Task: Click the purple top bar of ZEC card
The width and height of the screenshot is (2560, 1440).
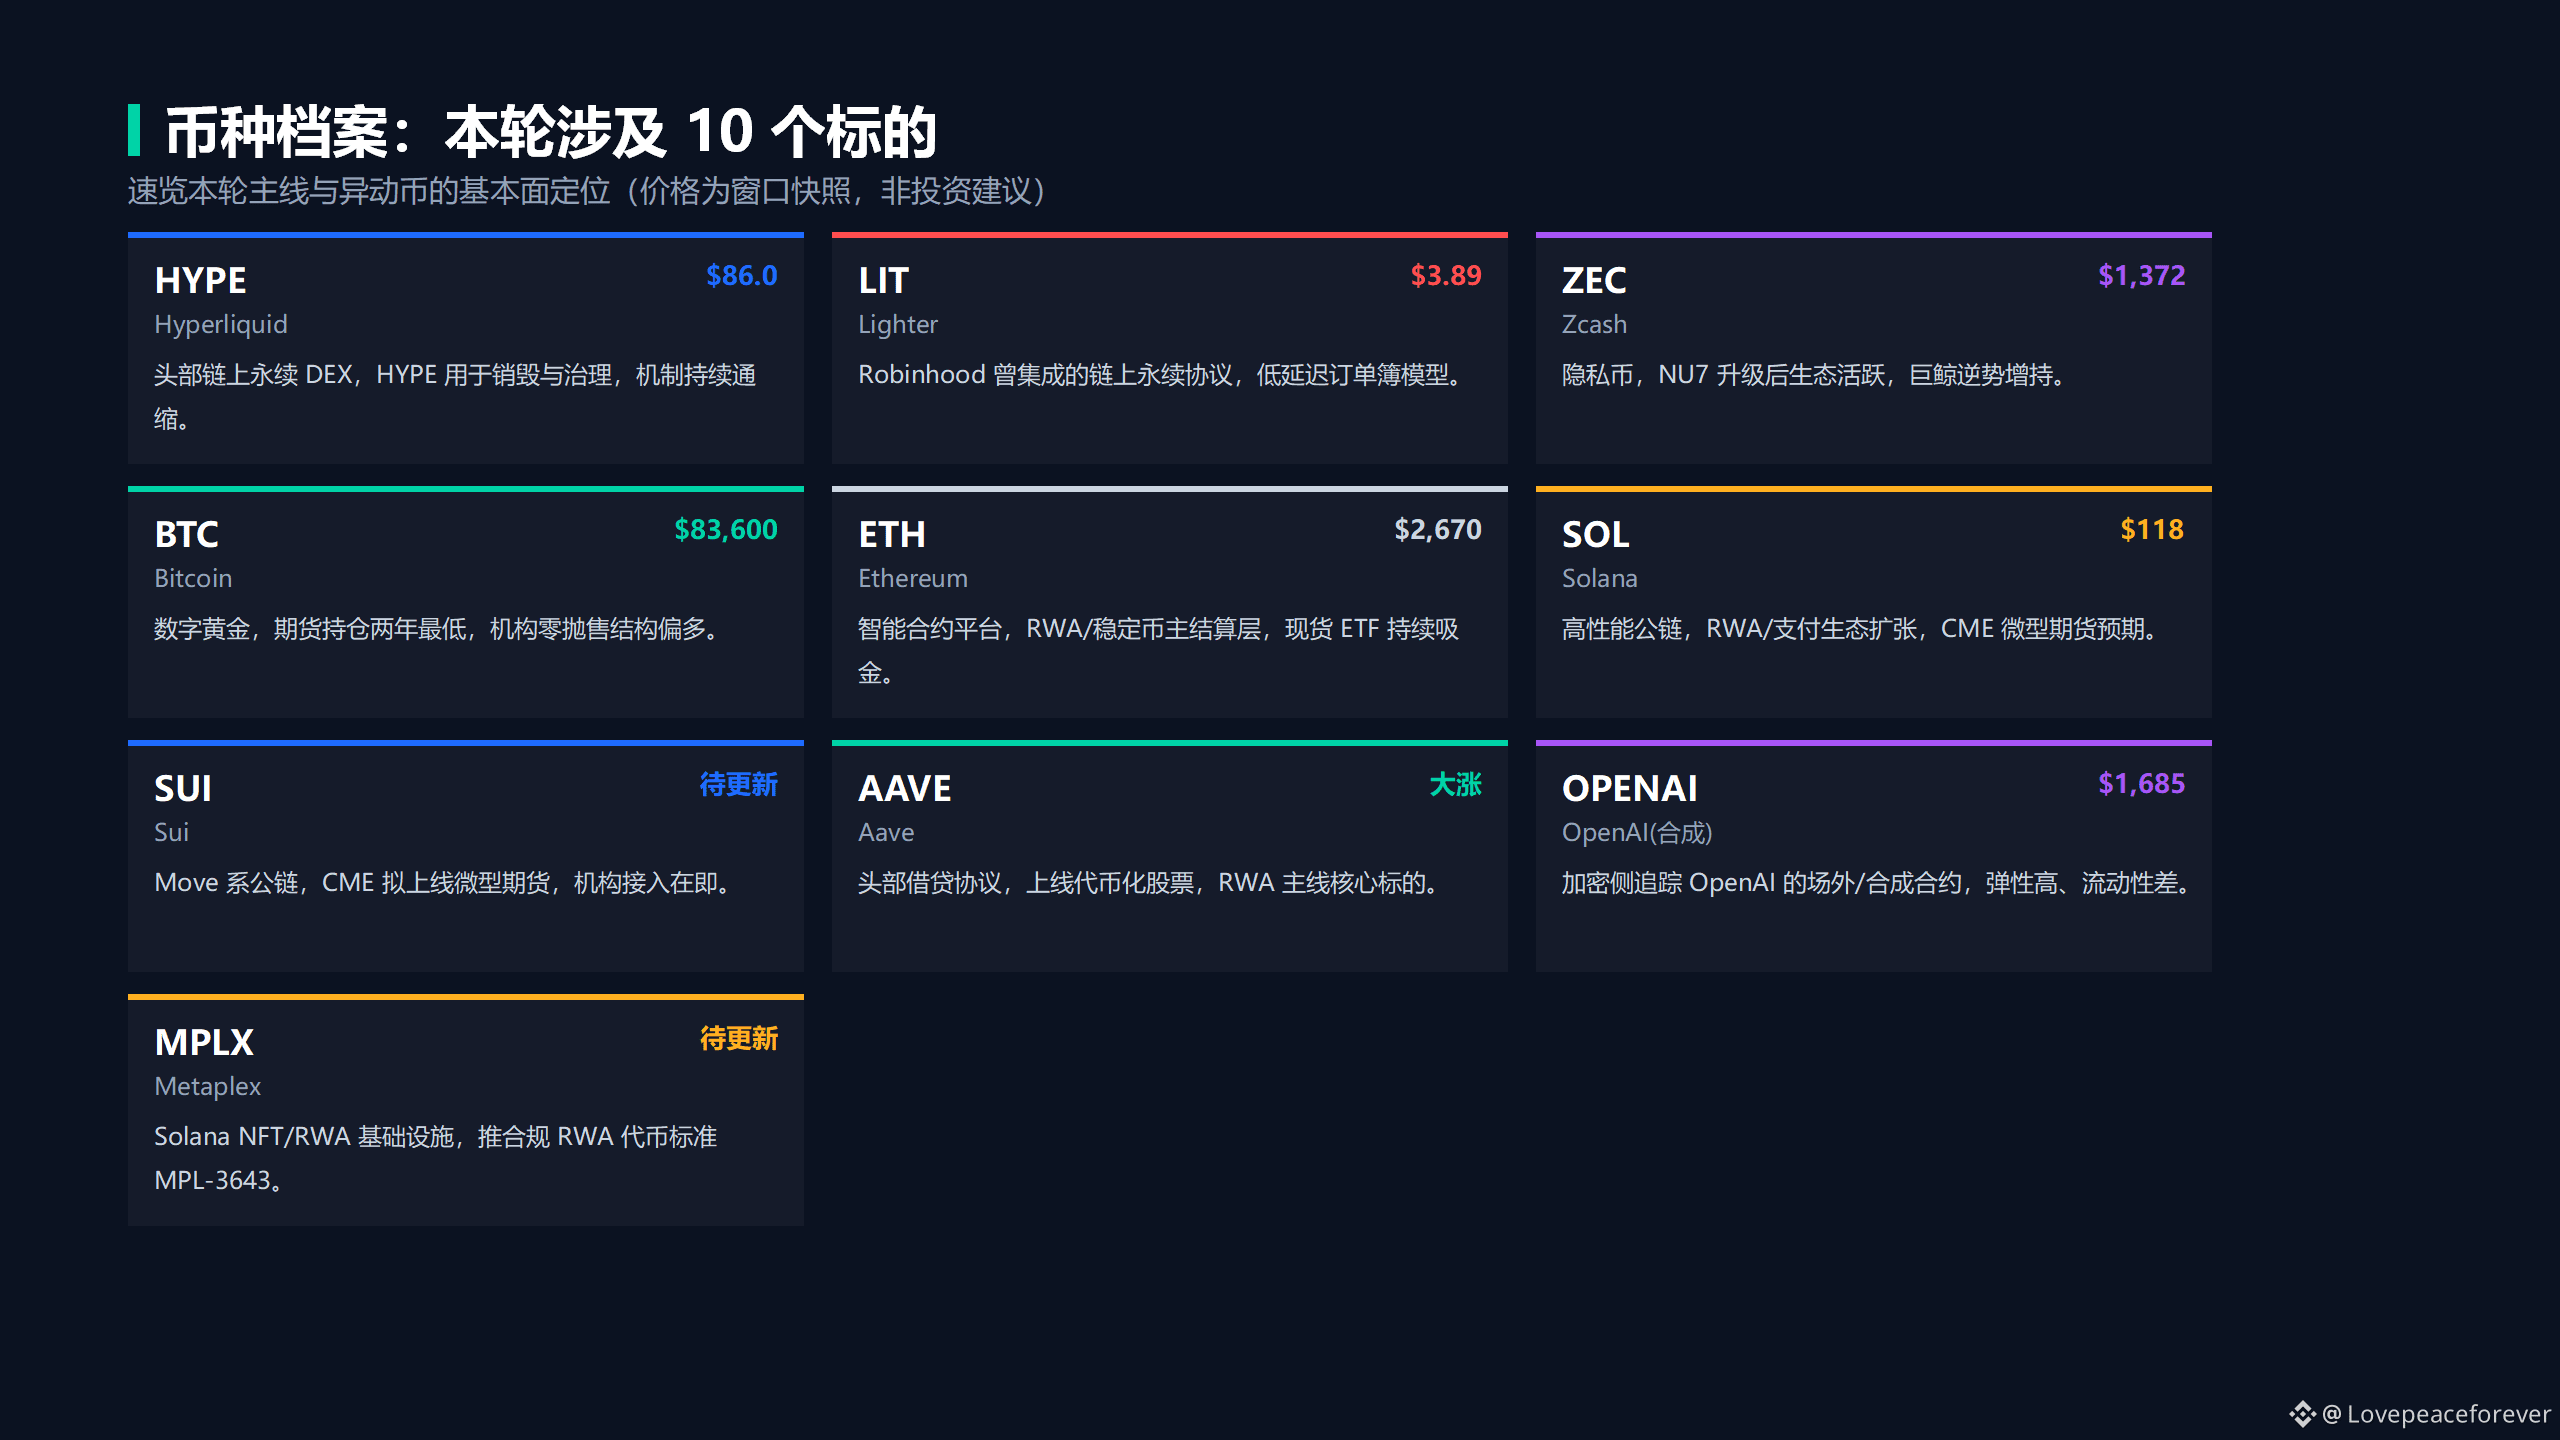Action: pyautogui.click(x=1873, y=235)
